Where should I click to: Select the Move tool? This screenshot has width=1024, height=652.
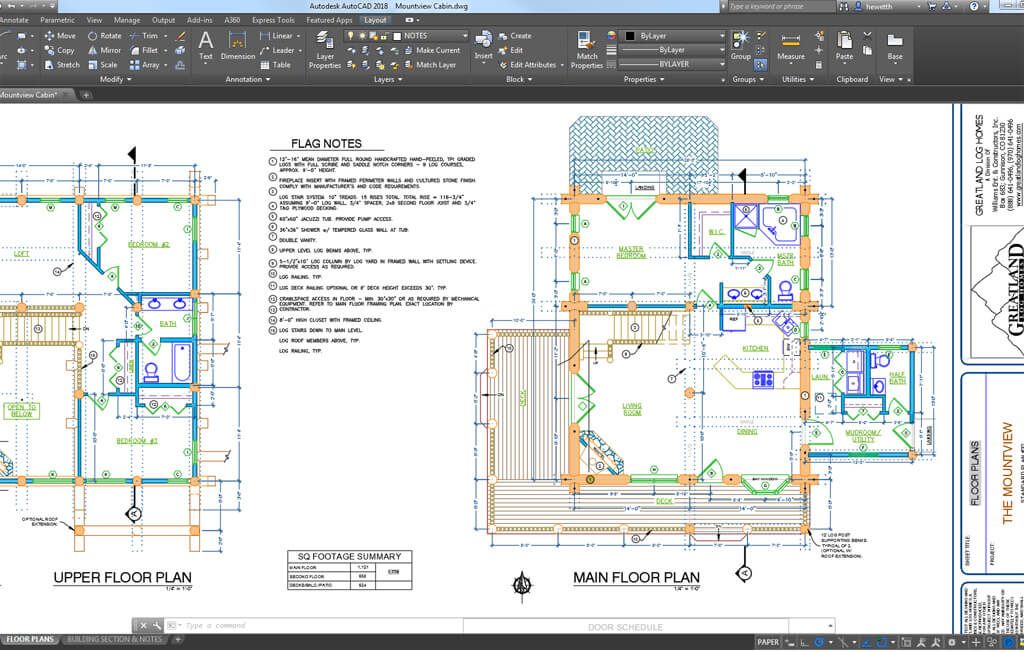click(59, 36)
